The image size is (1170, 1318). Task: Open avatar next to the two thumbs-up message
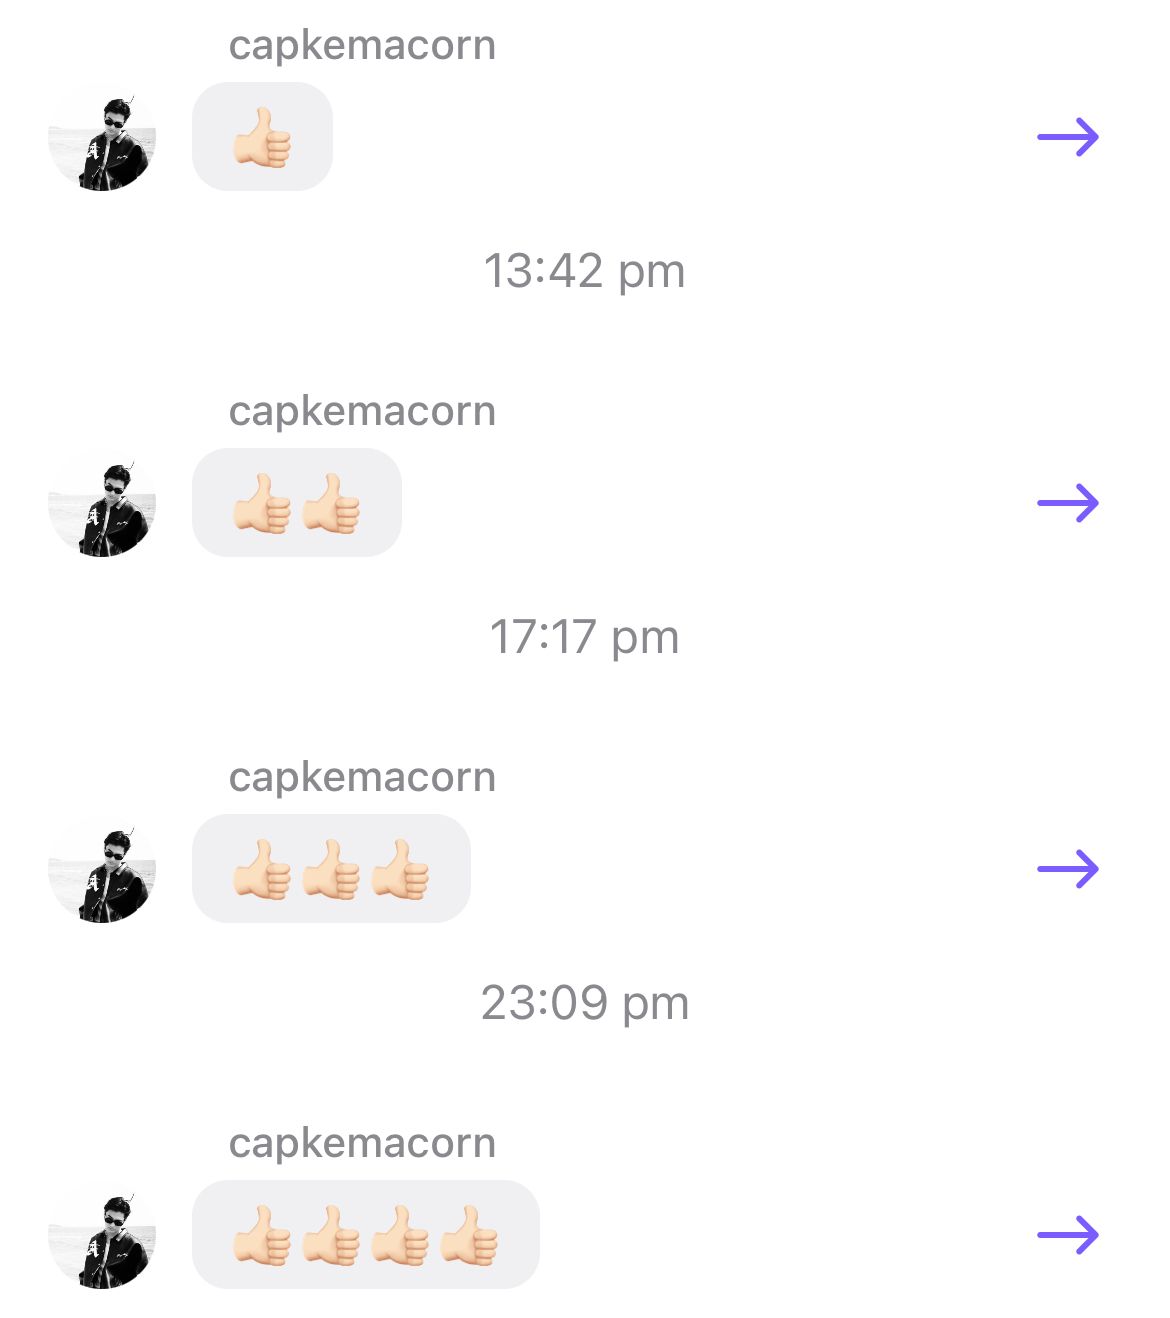pos(102,503)
